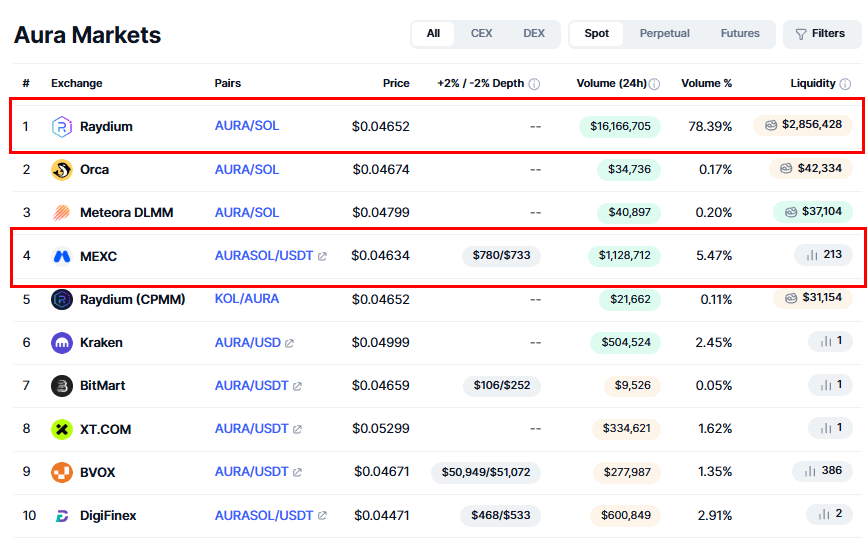Click the XT.COM exchange logo icon
Viewport: 868px width, 556px height.
coord(61,429)
